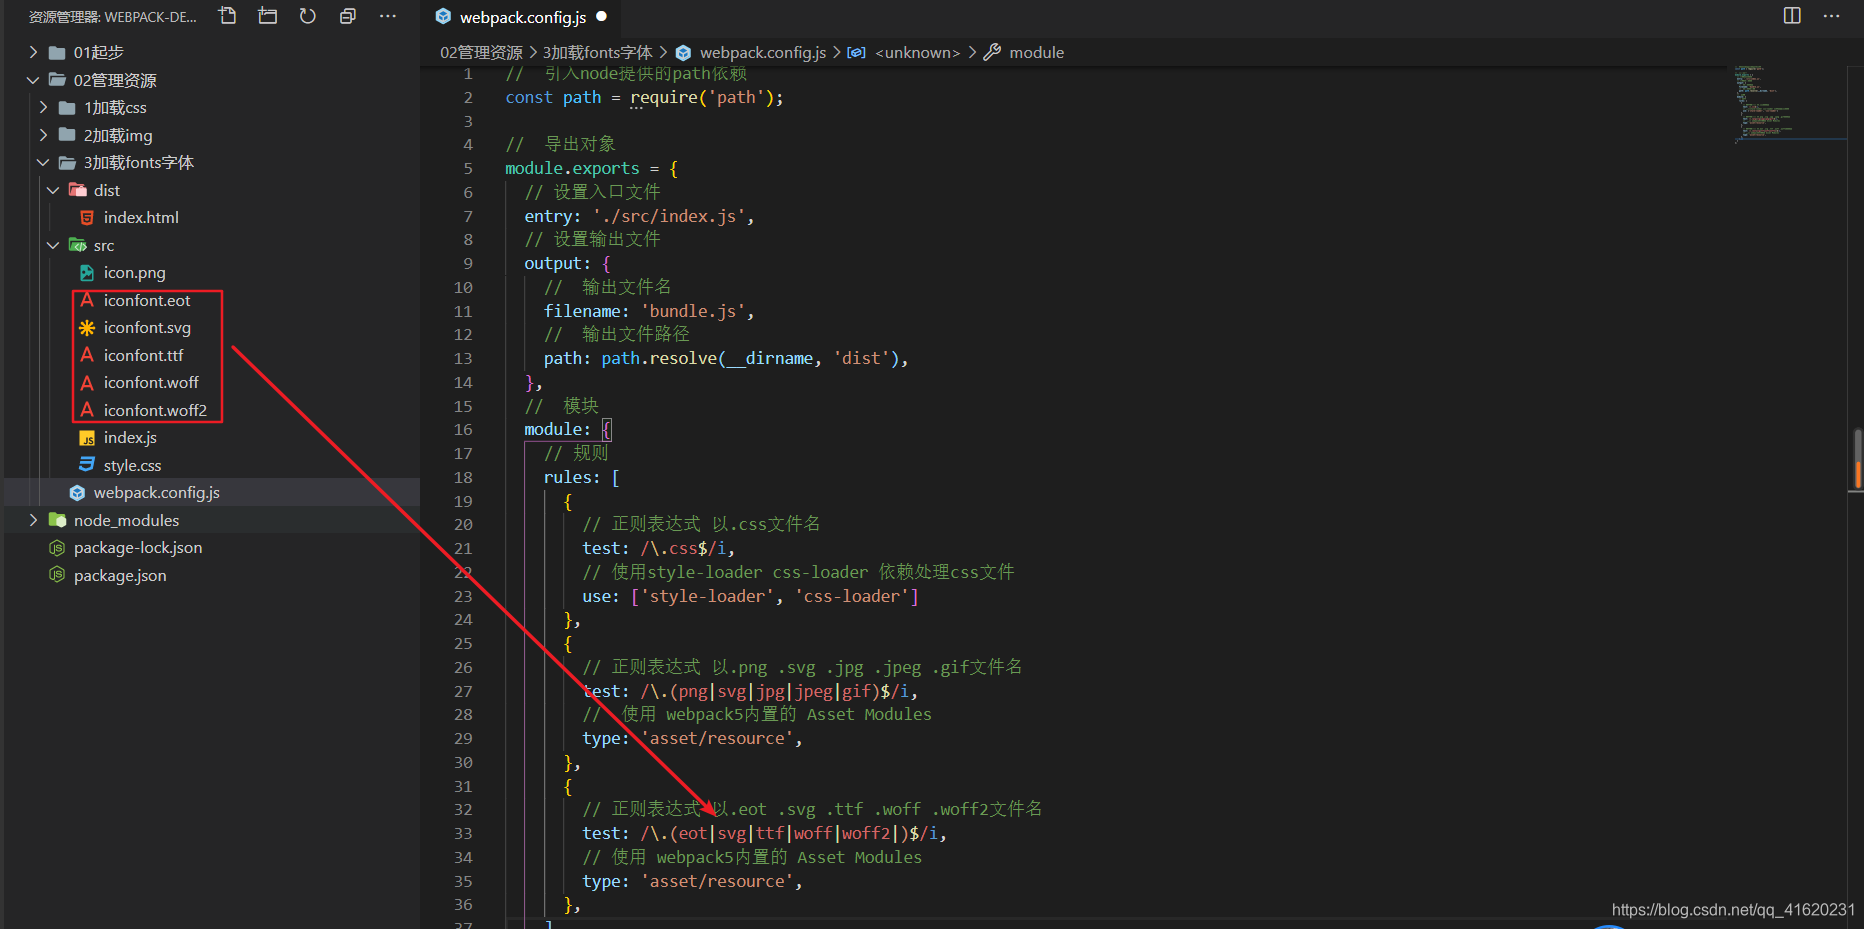Open iconfont.woff2 file

(x=155, y=410)
